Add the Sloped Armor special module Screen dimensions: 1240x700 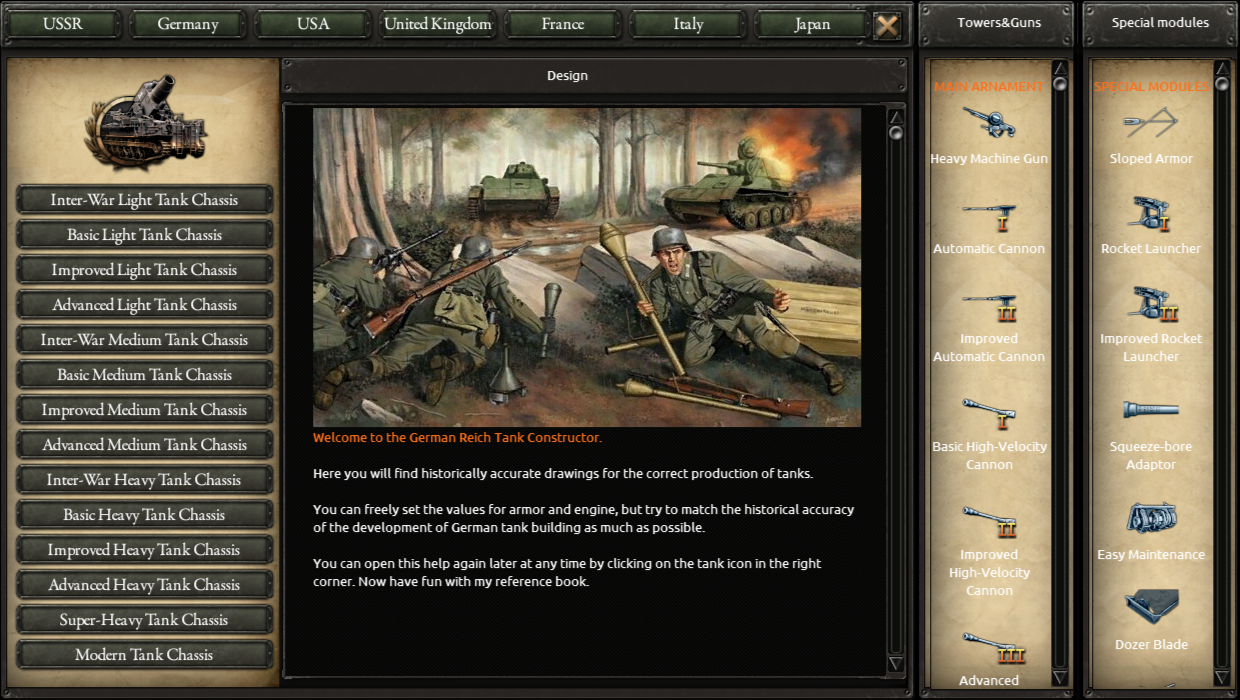(1151, 123)
